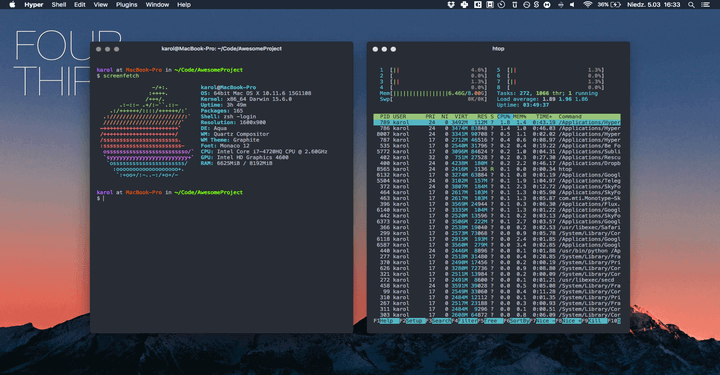Open the Wi-Fi status menu
This screenshot has width=720, height=375.
point(587,5)
